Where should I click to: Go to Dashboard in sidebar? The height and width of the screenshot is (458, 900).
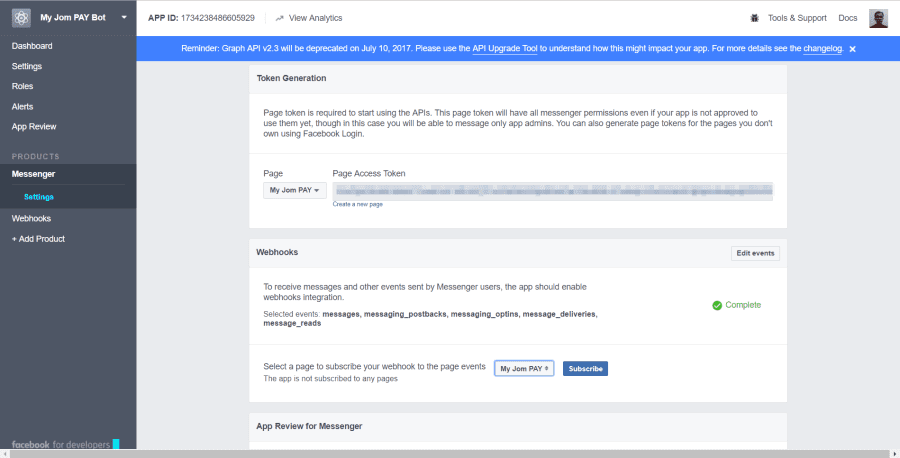32,46
